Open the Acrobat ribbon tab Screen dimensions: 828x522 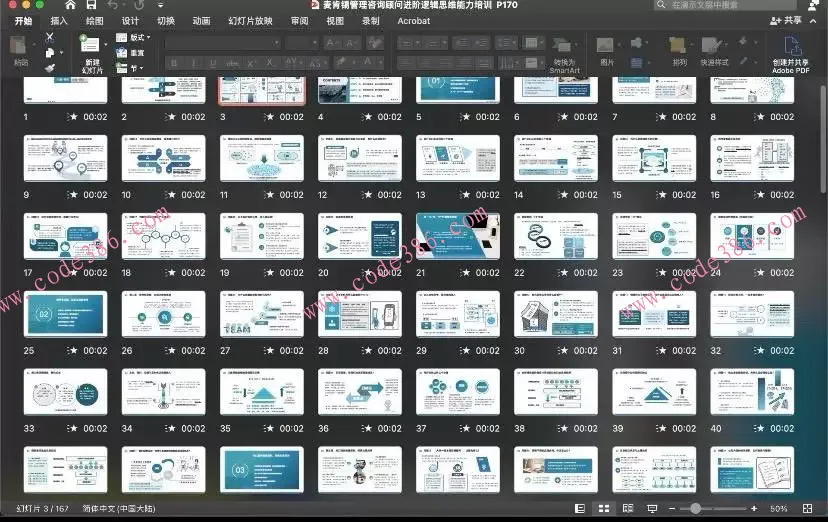click(413, 21)
